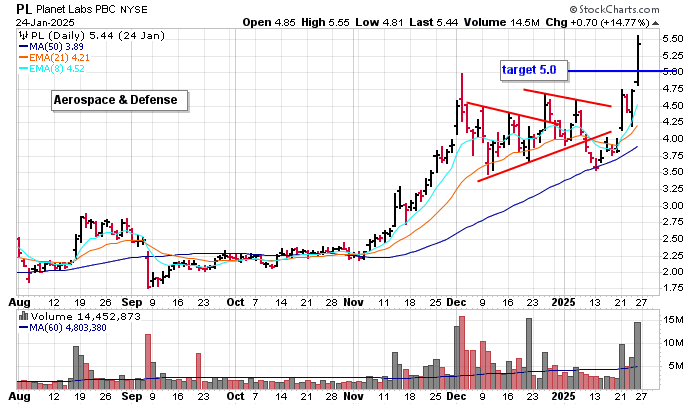Click the candlestick icon beside PL (Daily)
This screenshot has width=700, height=405.
coord(22,33)
